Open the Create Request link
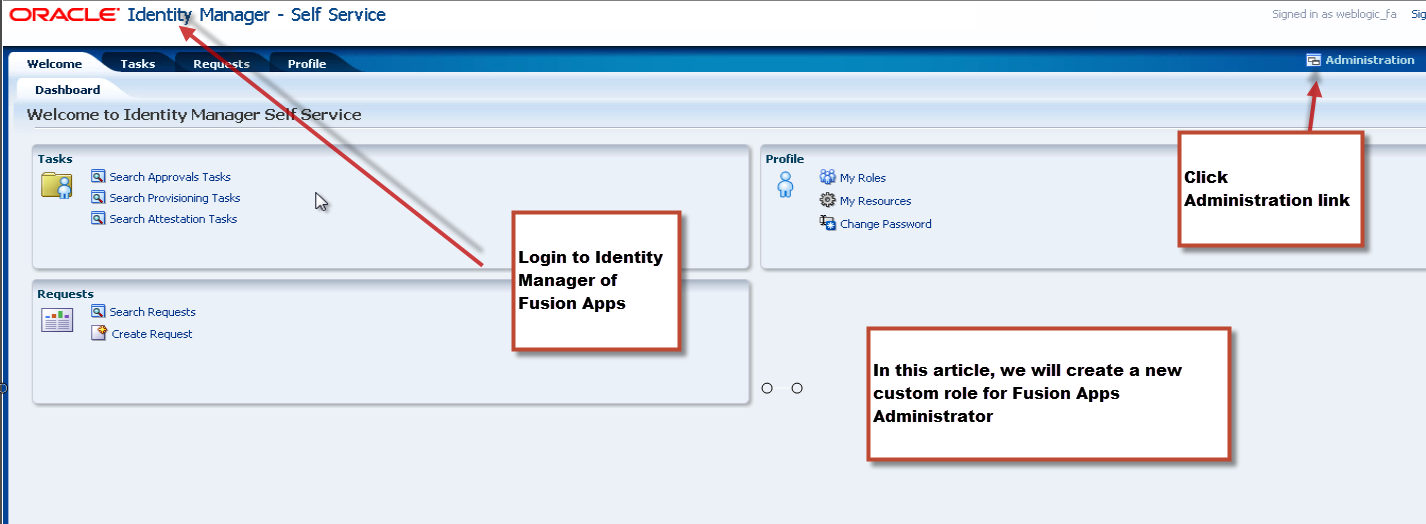This screenshot has height=524, width=1426. tap(152, 334)
